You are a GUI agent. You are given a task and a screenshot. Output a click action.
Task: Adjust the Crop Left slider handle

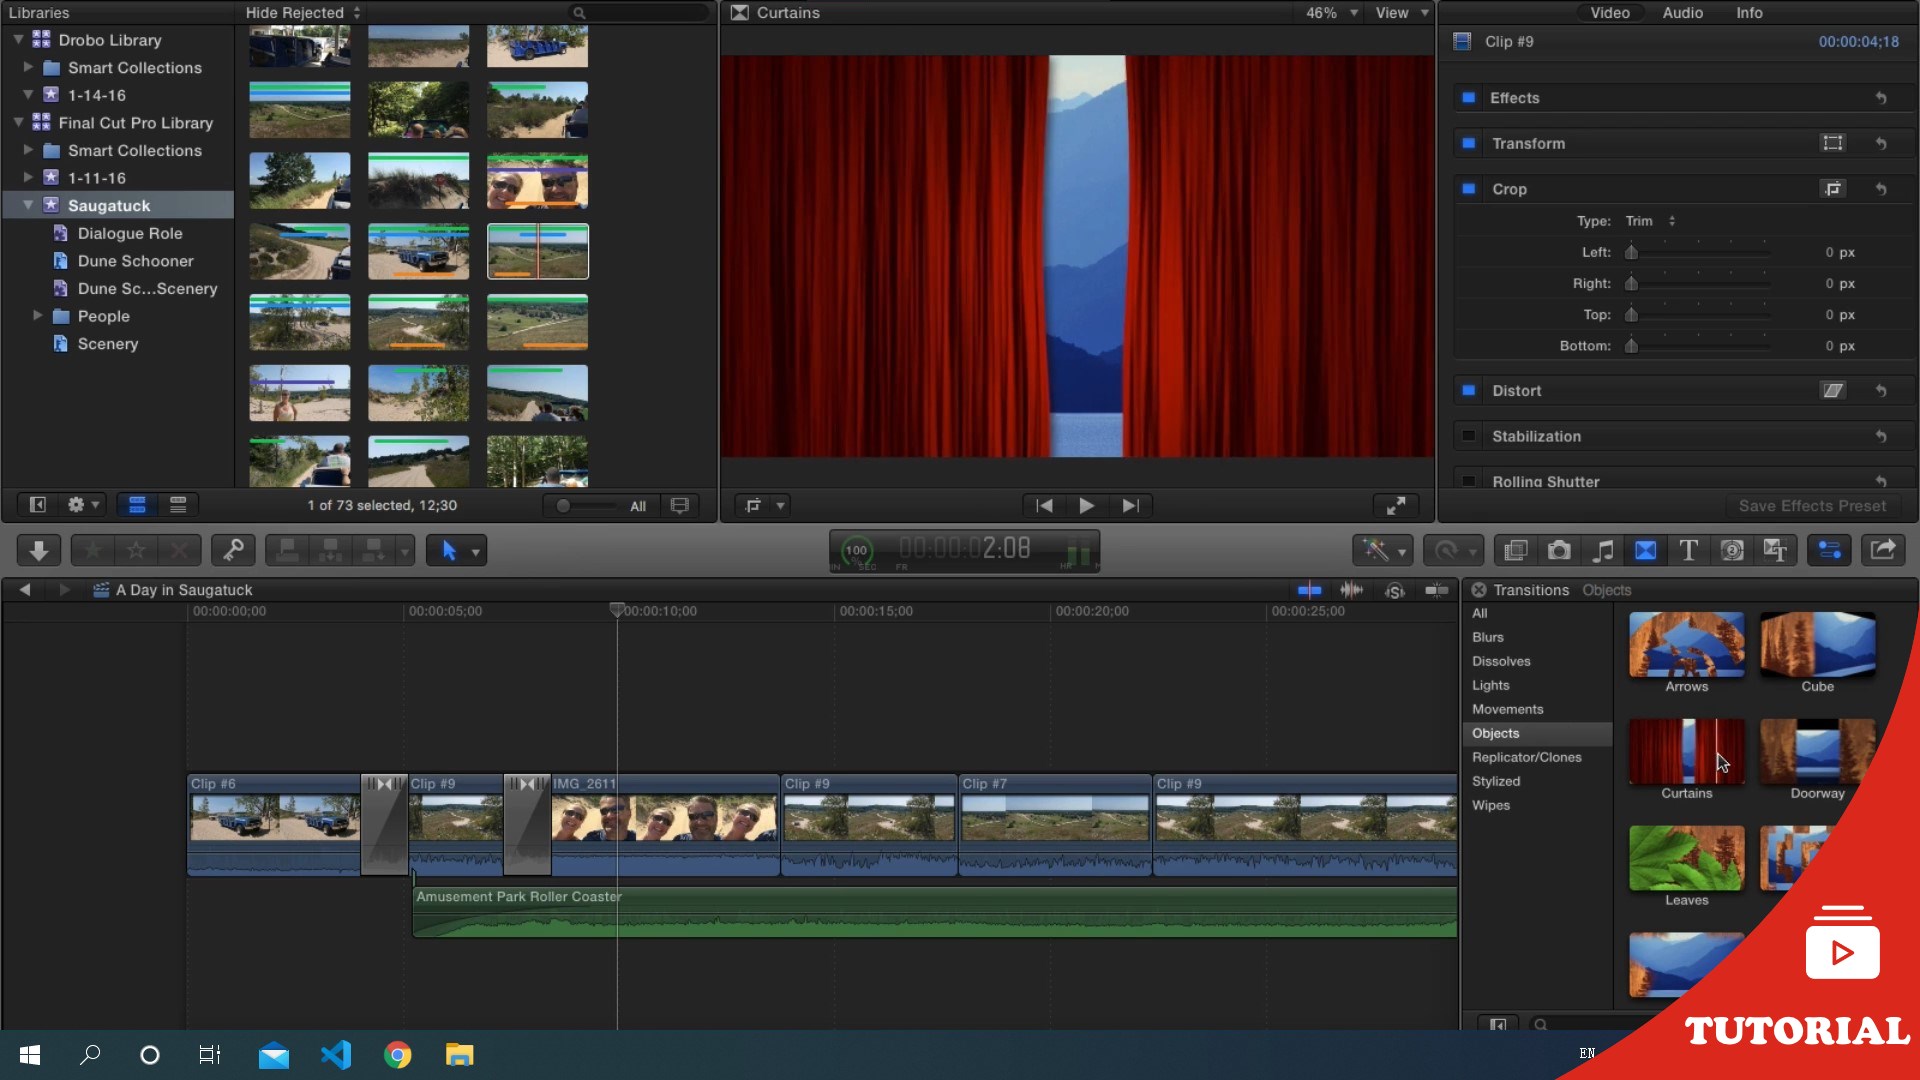point(1631,253)
